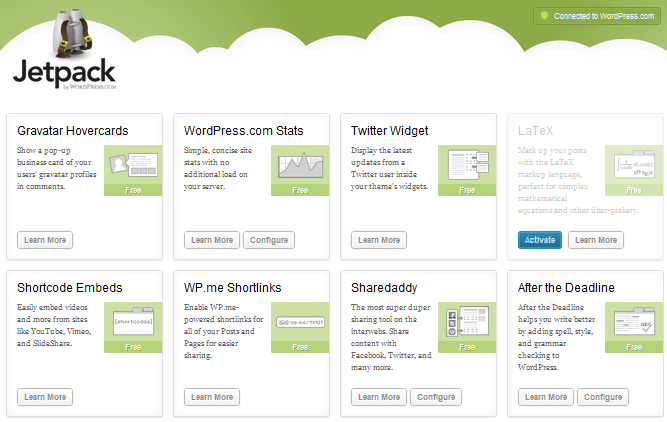
Task: Click the Gravatar Hovercards module icon
Action: click(133, 165)
